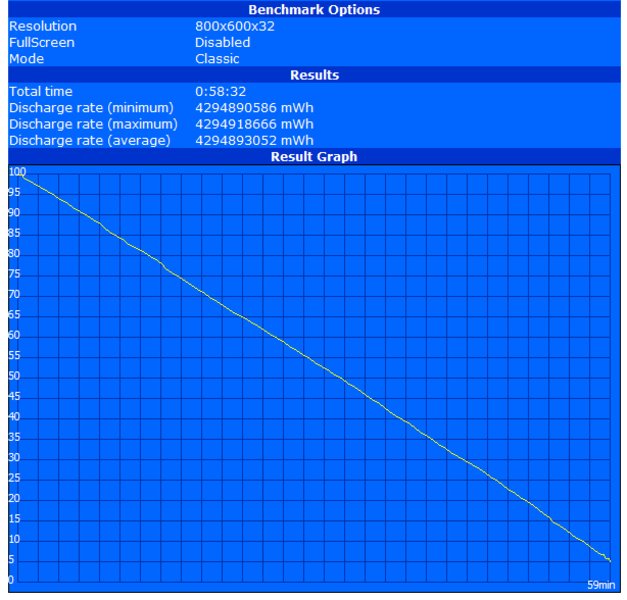Select the Benchmark Options header
Image resolution: width=627 pixels, height=600 pixels.
(314, 10)
